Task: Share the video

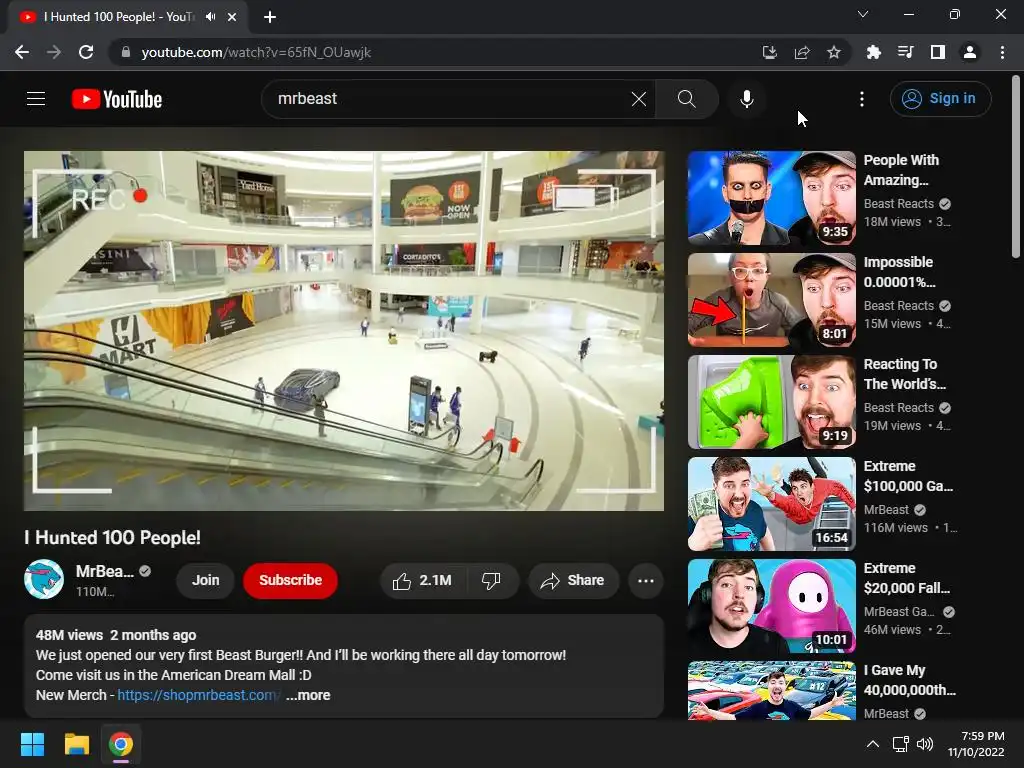Action: pyautogui.click(x=573, y=581)
